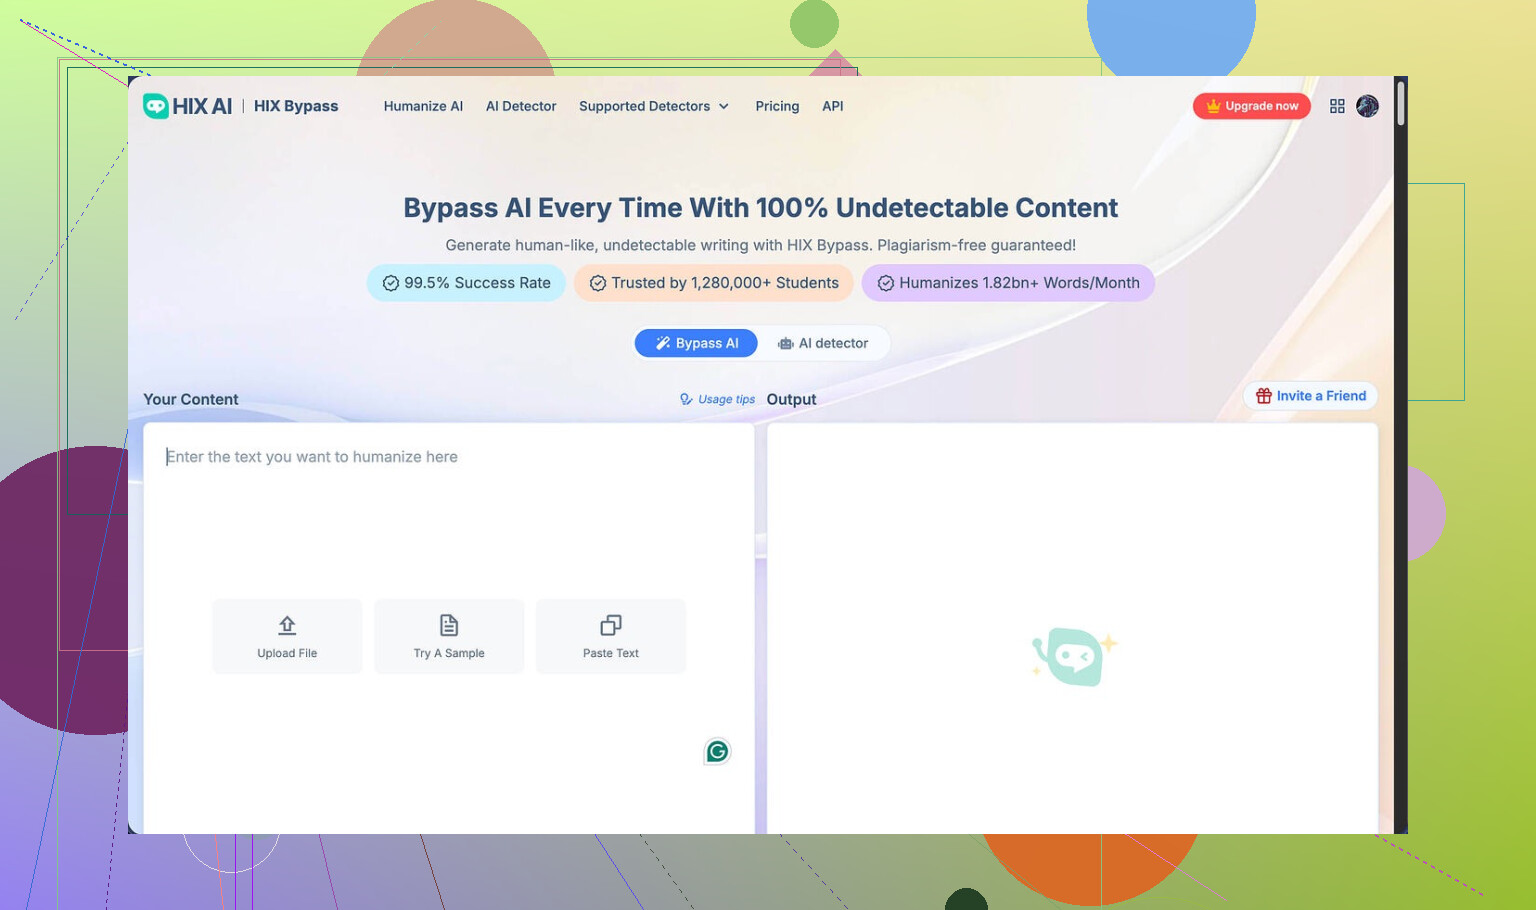Open the apps grid icon
The width and height of the screenshot is (1536, 910).
(x=1337, y=106)
